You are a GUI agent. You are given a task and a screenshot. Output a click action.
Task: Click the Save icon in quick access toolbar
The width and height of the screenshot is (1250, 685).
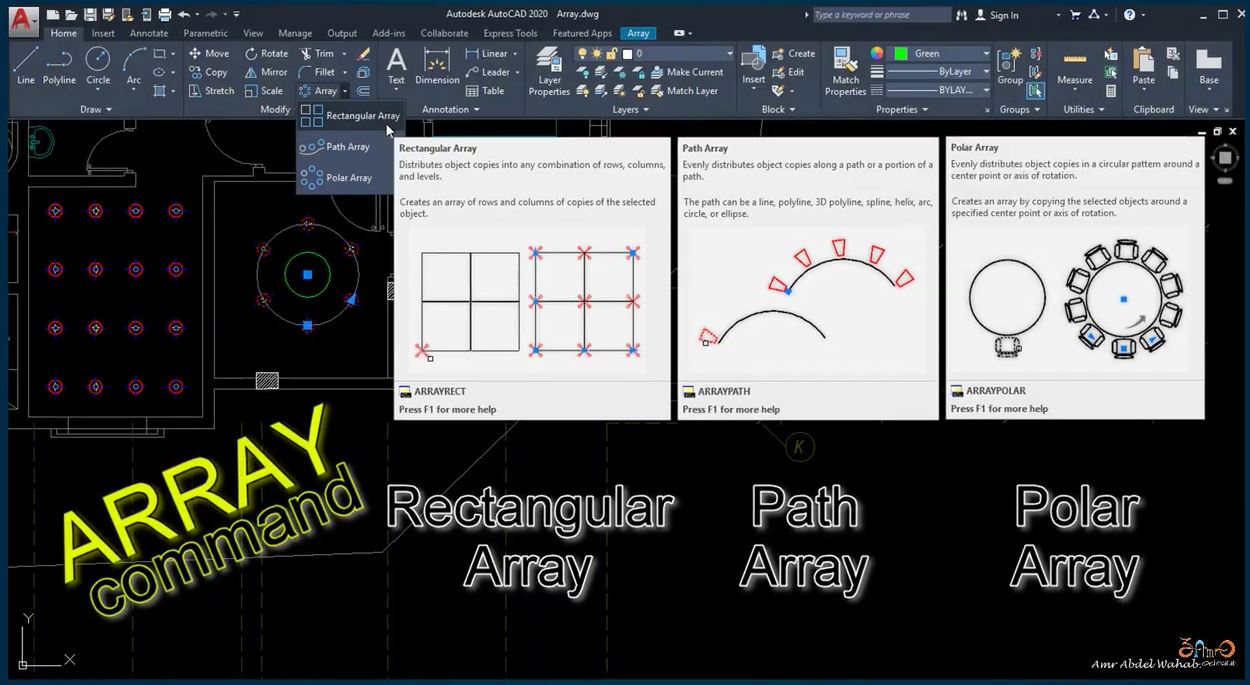[x=90, y=15]
